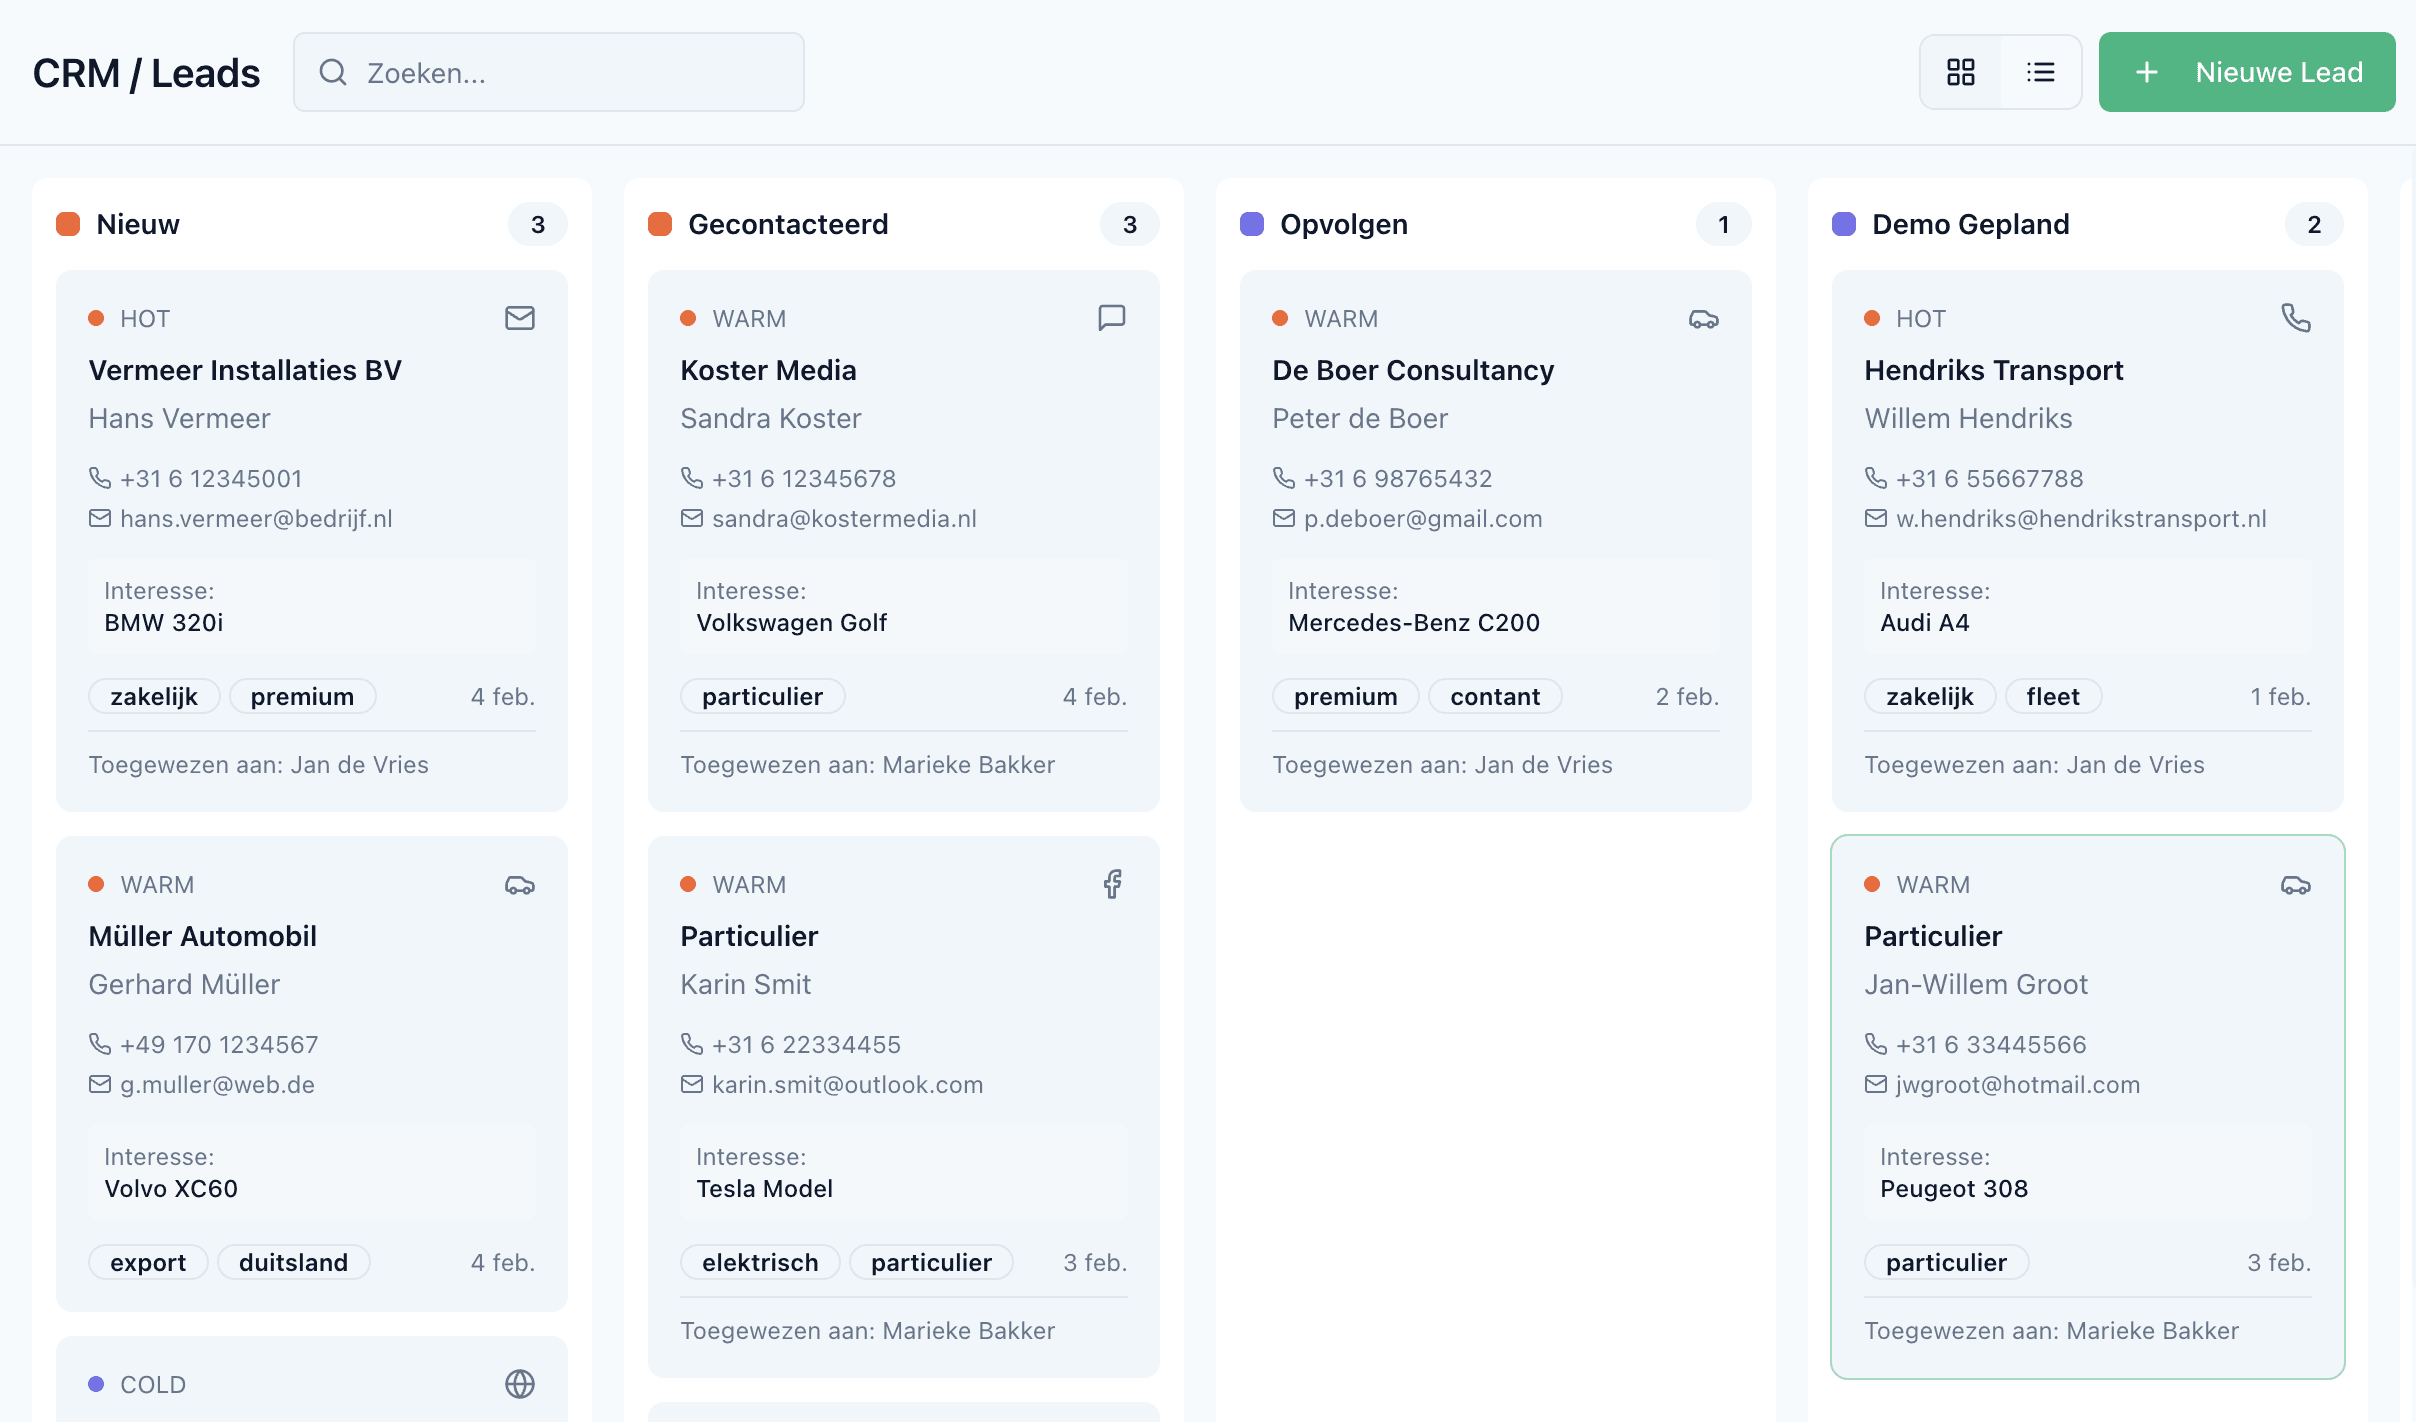The height and width of the screenshot is (1422, 2416).
Task: Click envelope icon on Vermeer Installaties card
Action: tap(519, 318)
